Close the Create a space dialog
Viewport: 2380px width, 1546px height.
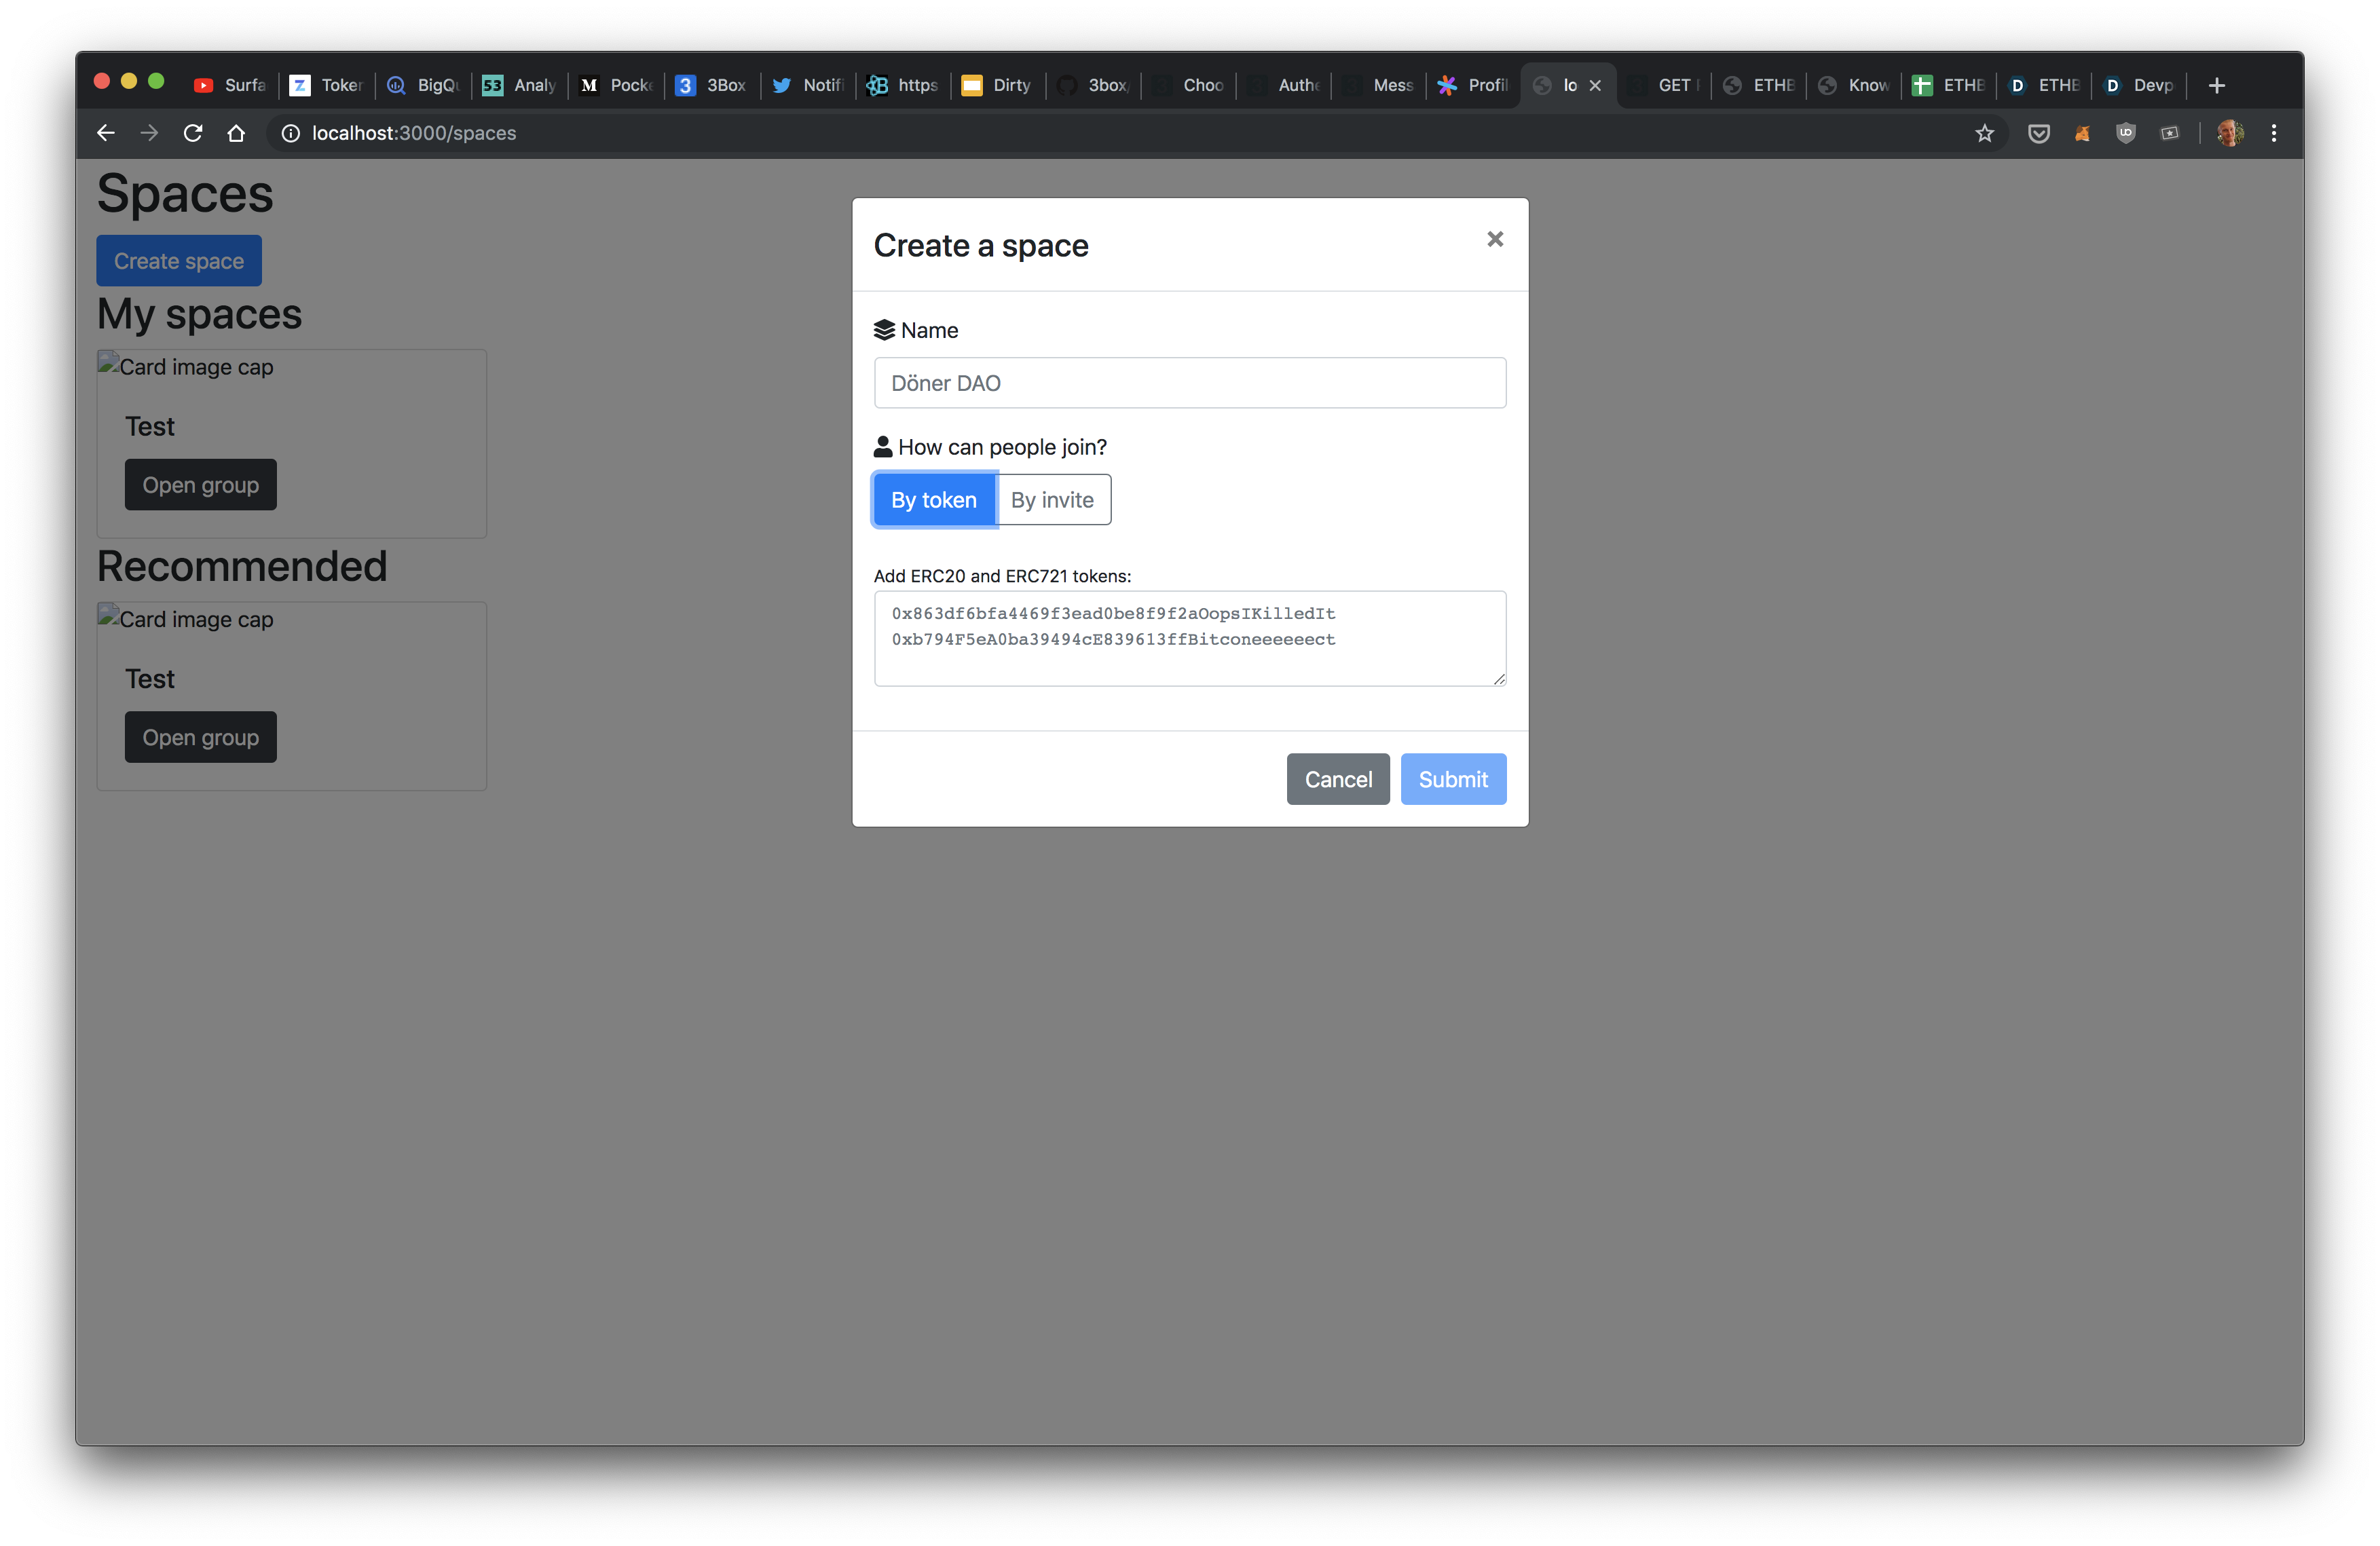point(1494,239)
